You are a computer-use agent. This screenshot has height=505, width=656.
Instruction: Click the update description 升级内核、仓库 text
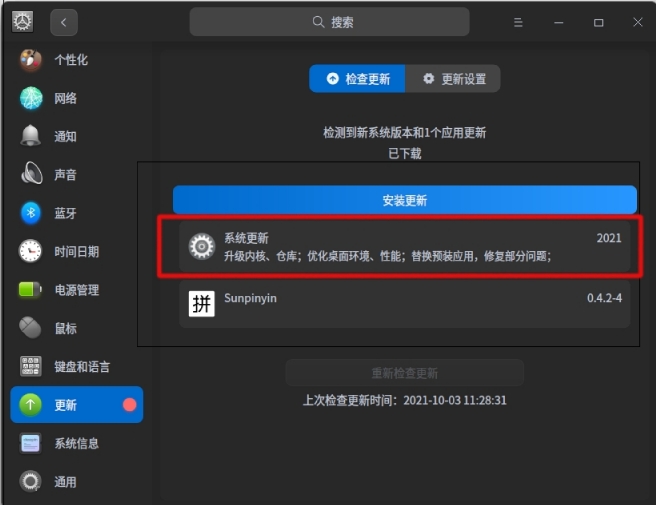tap(387, 256)
